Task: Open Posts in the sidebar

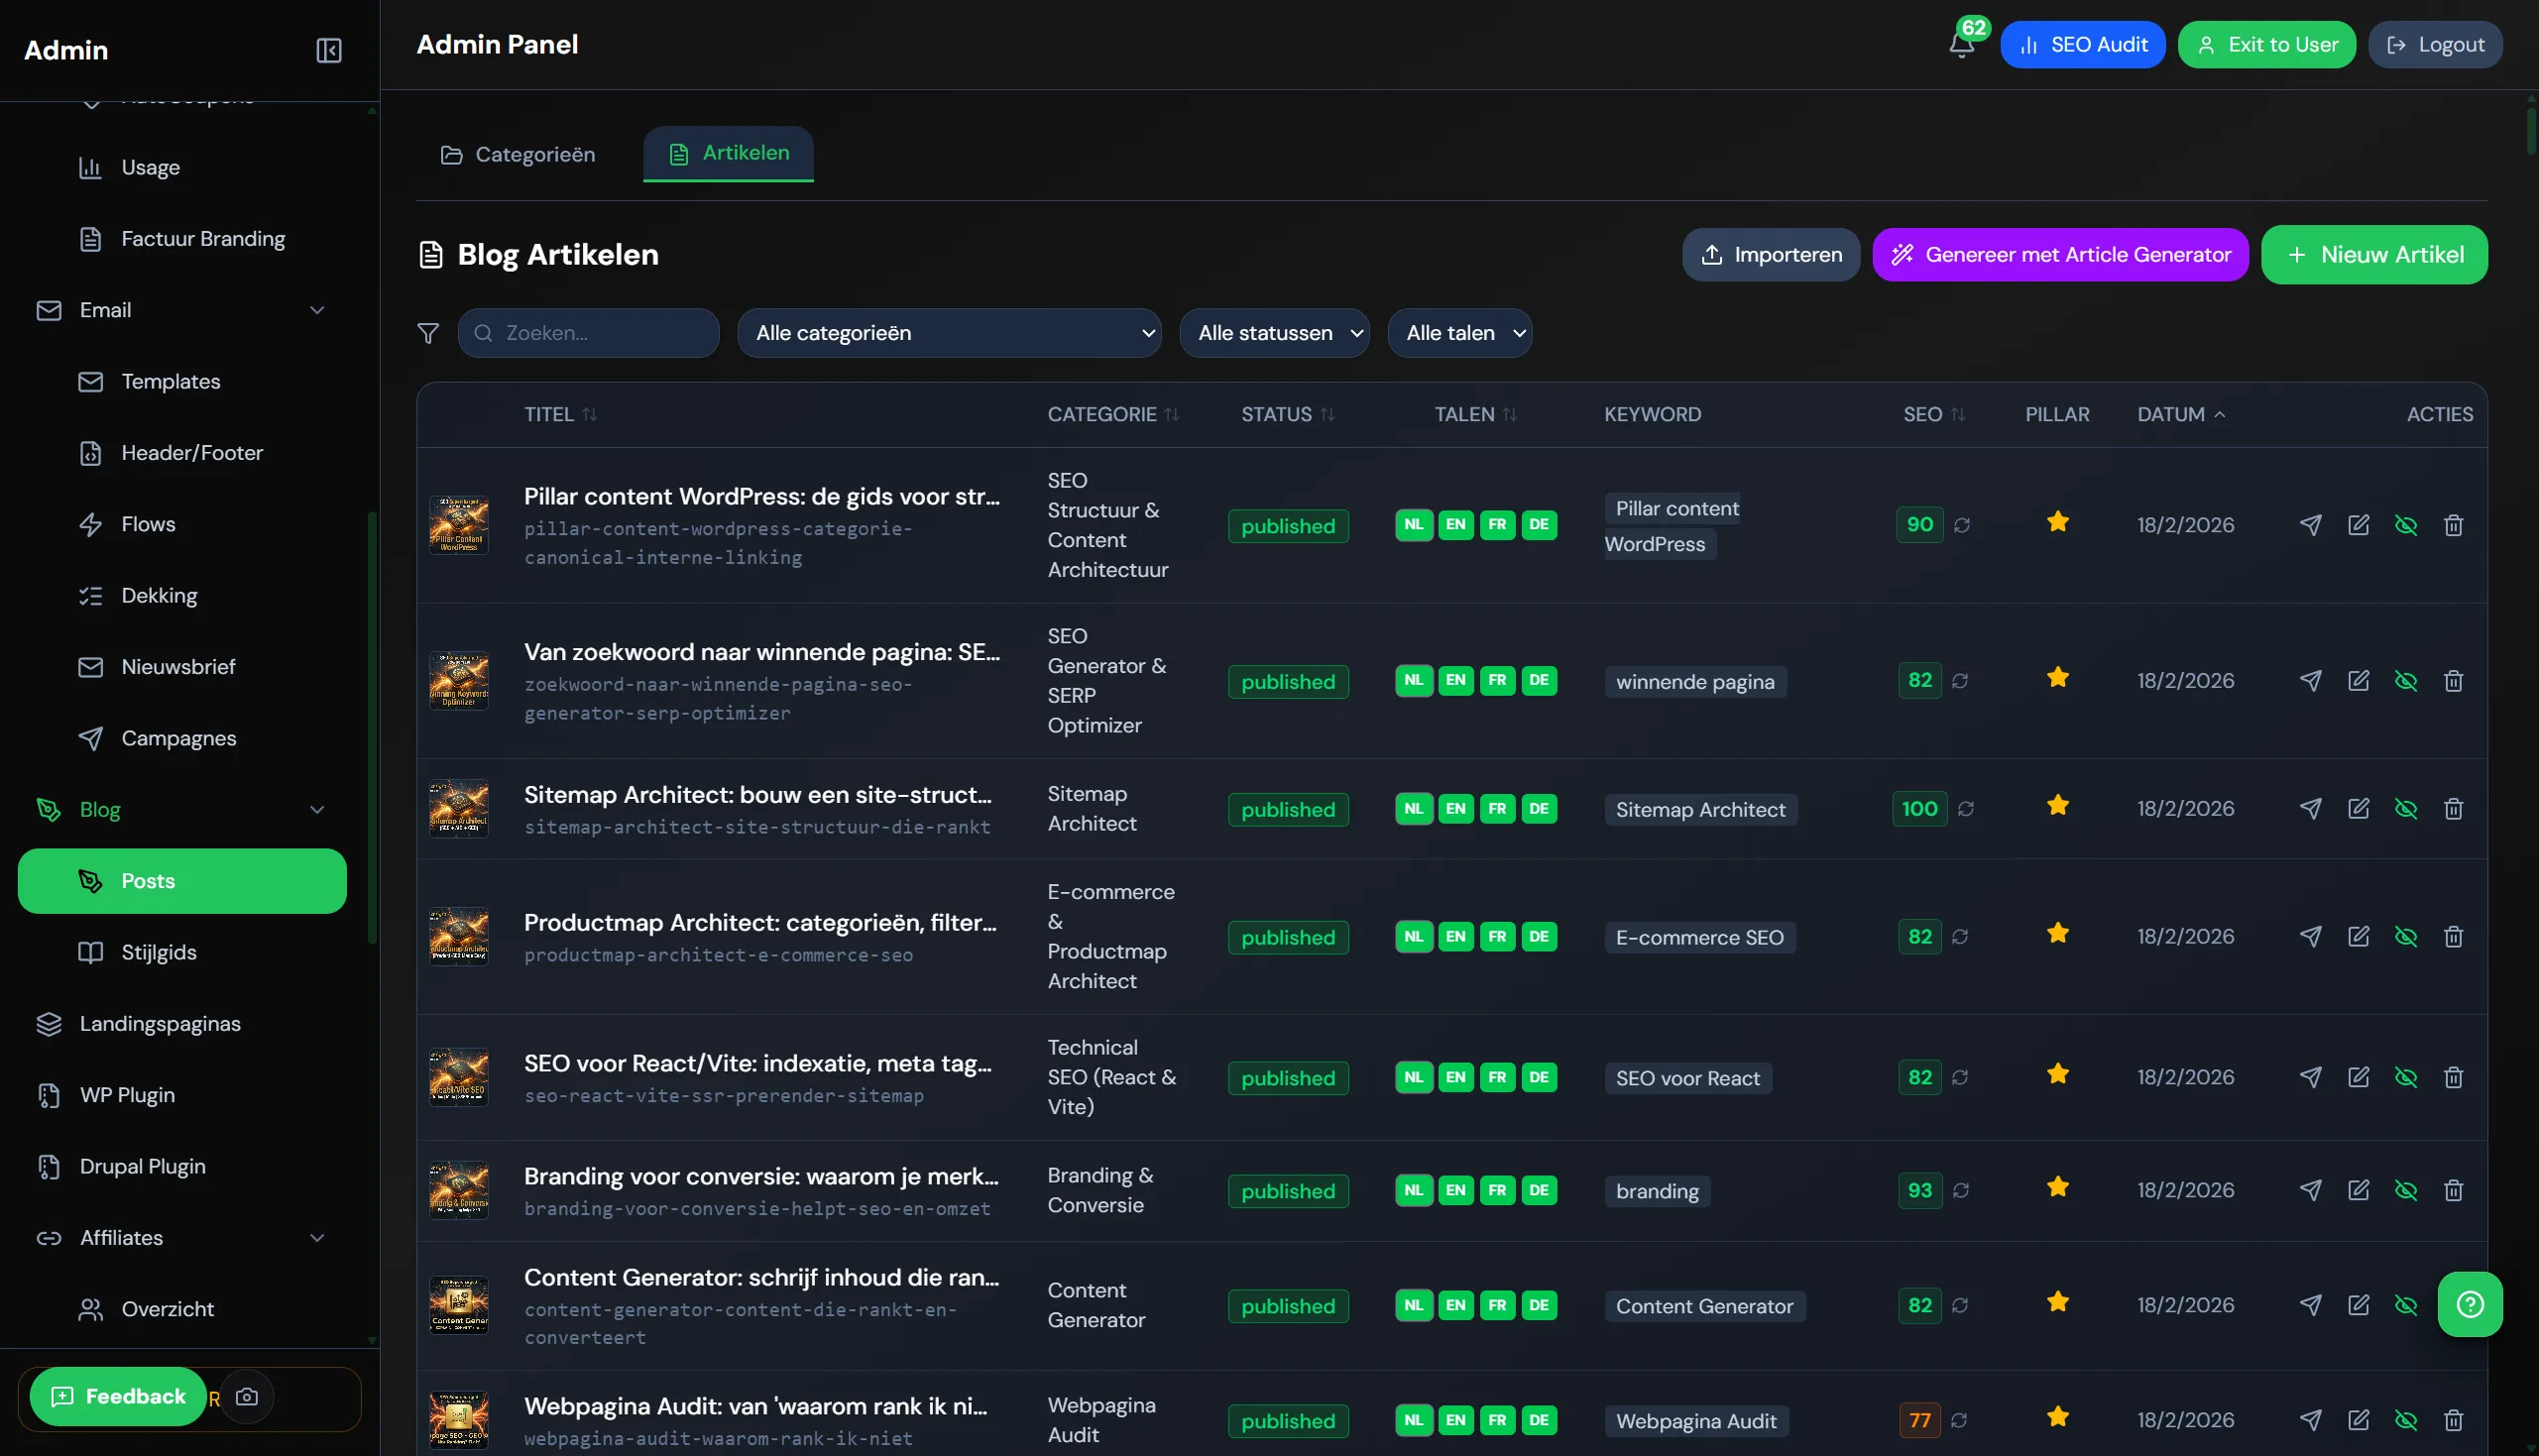Action: [182, 881]
